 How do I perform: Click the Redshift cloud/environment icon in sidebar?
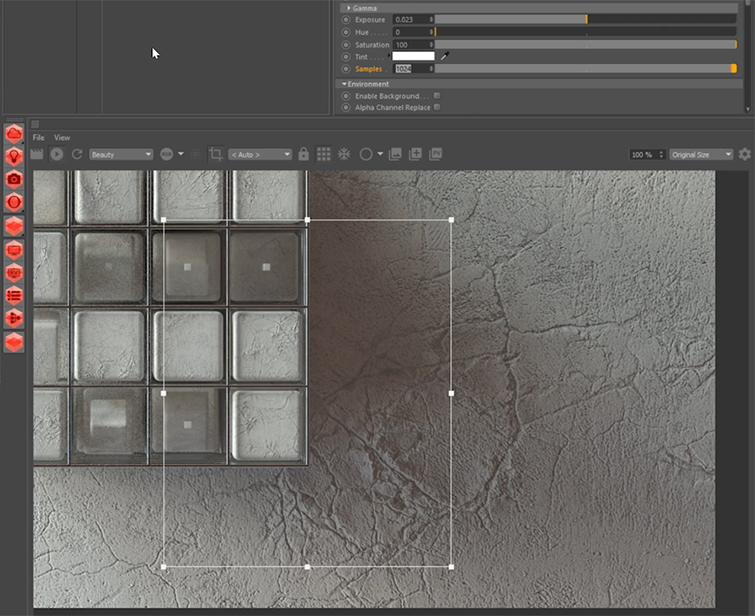tap(14, 133)
